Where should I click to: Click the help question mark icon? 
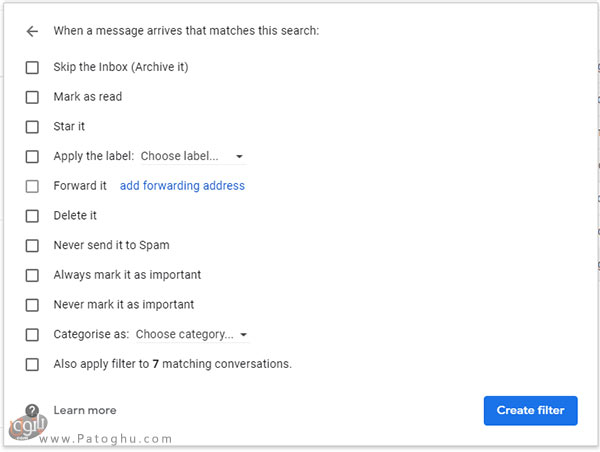(x=32, y=411)
